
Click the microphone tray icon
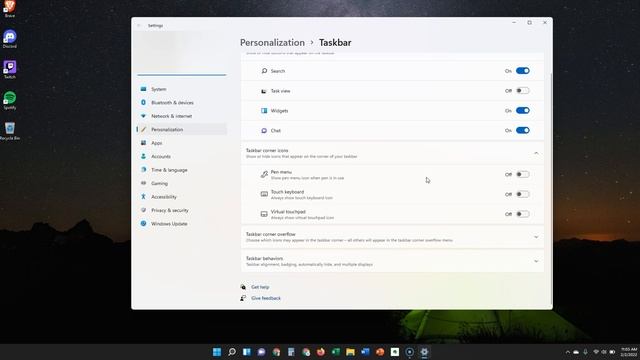[x=585, y=352]
